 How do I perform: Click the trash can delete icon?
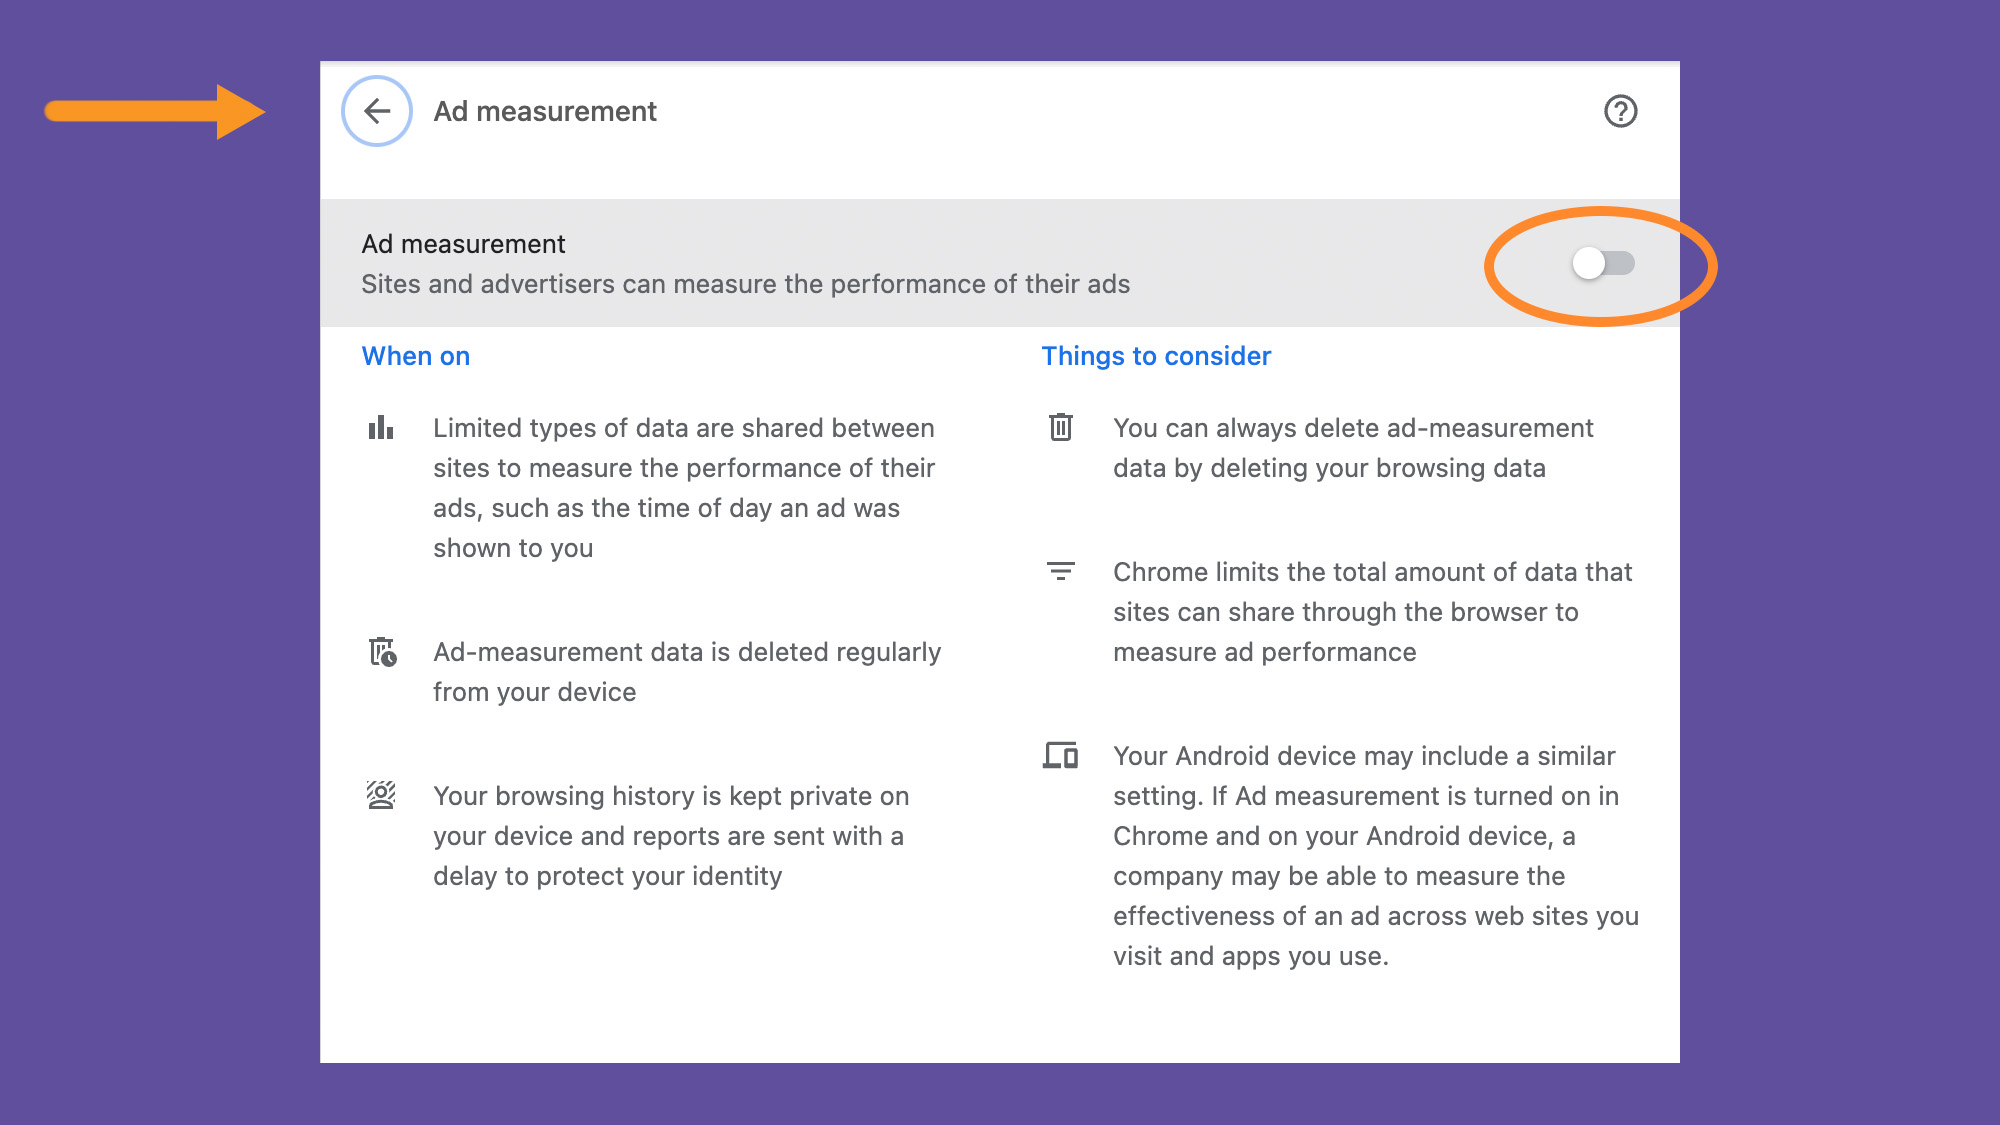1060,428
